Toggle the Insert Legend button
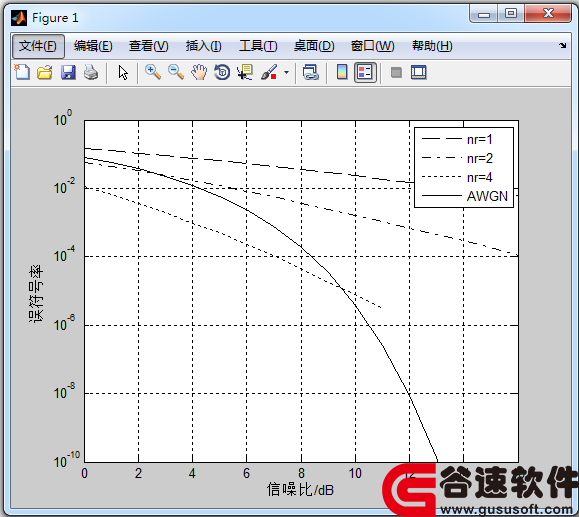The height and width of the screenshot is (517, 579). [x=365, y=72]
